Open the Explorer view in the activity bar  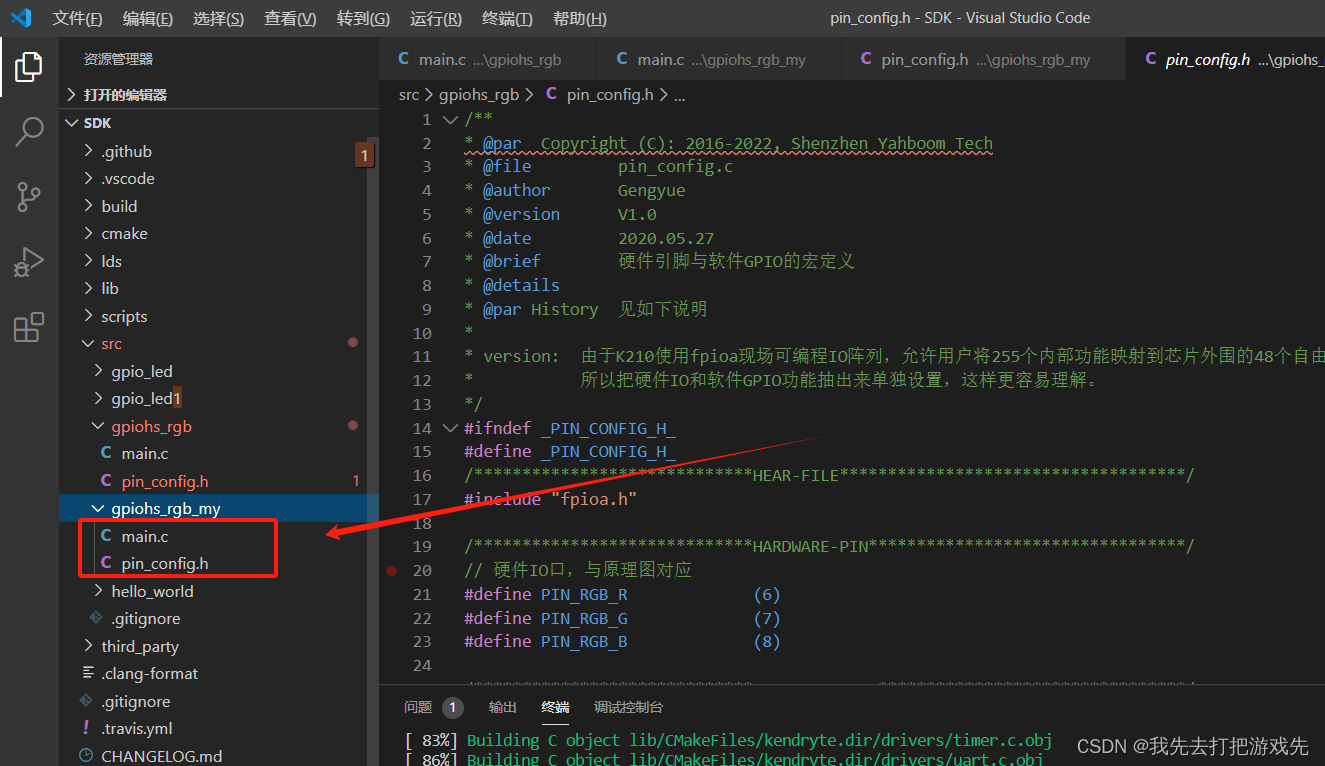pos(29,67)
